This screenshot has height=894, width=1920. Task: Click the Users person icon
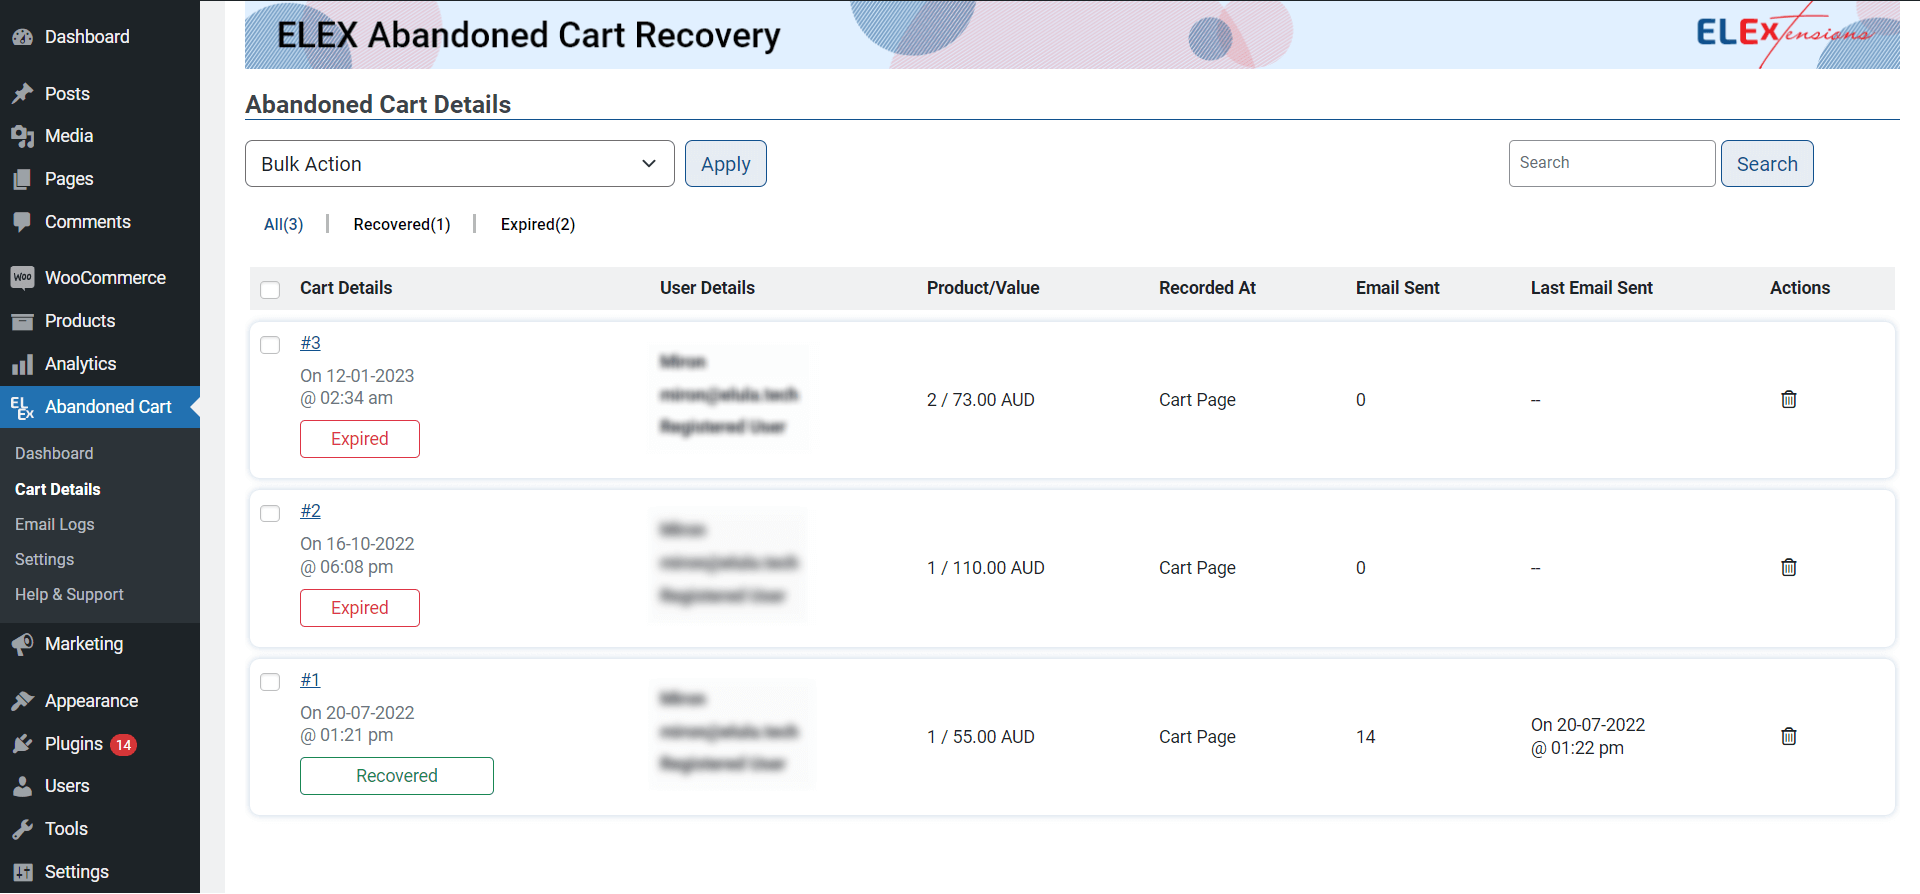(22, 786)
